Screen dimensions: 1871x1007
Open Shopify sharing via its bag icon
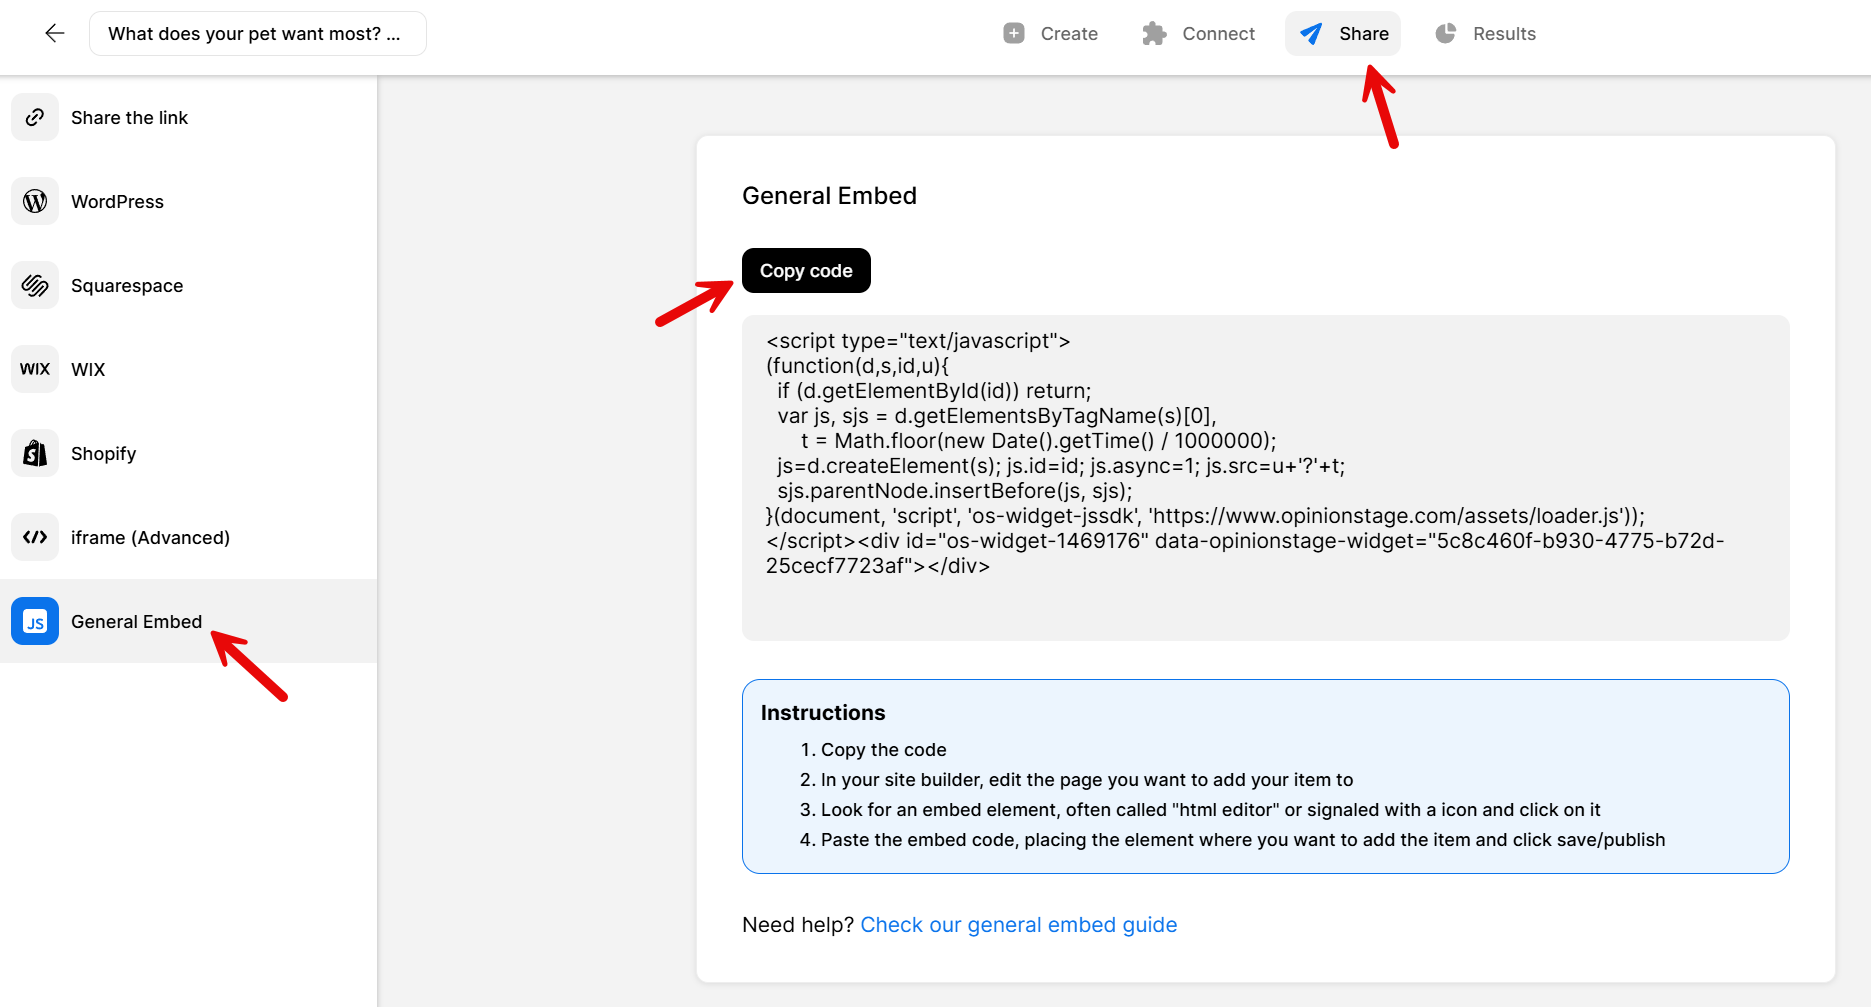pos(34,453)
